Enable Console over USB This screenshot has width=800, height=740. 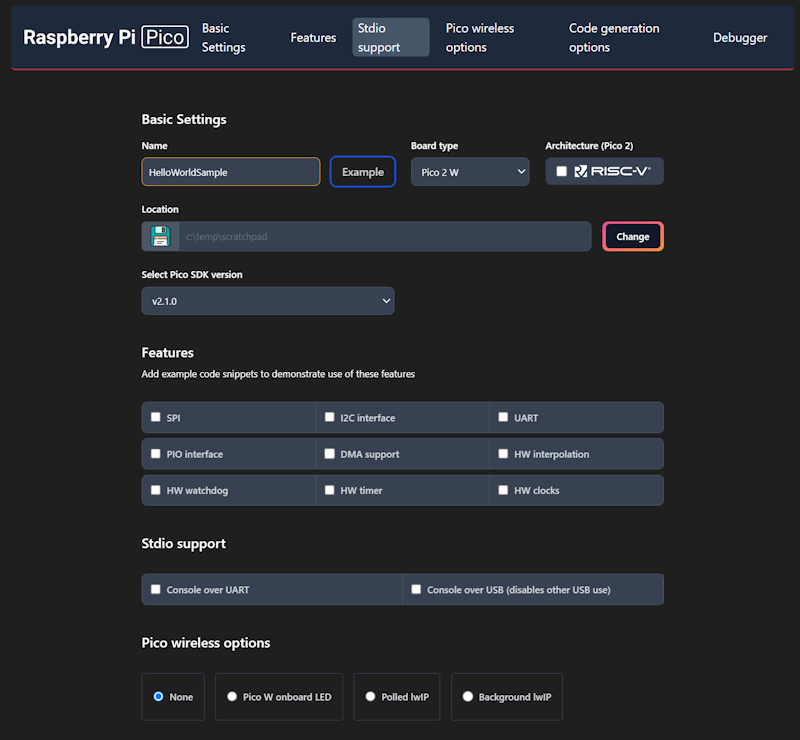(416, 589)
